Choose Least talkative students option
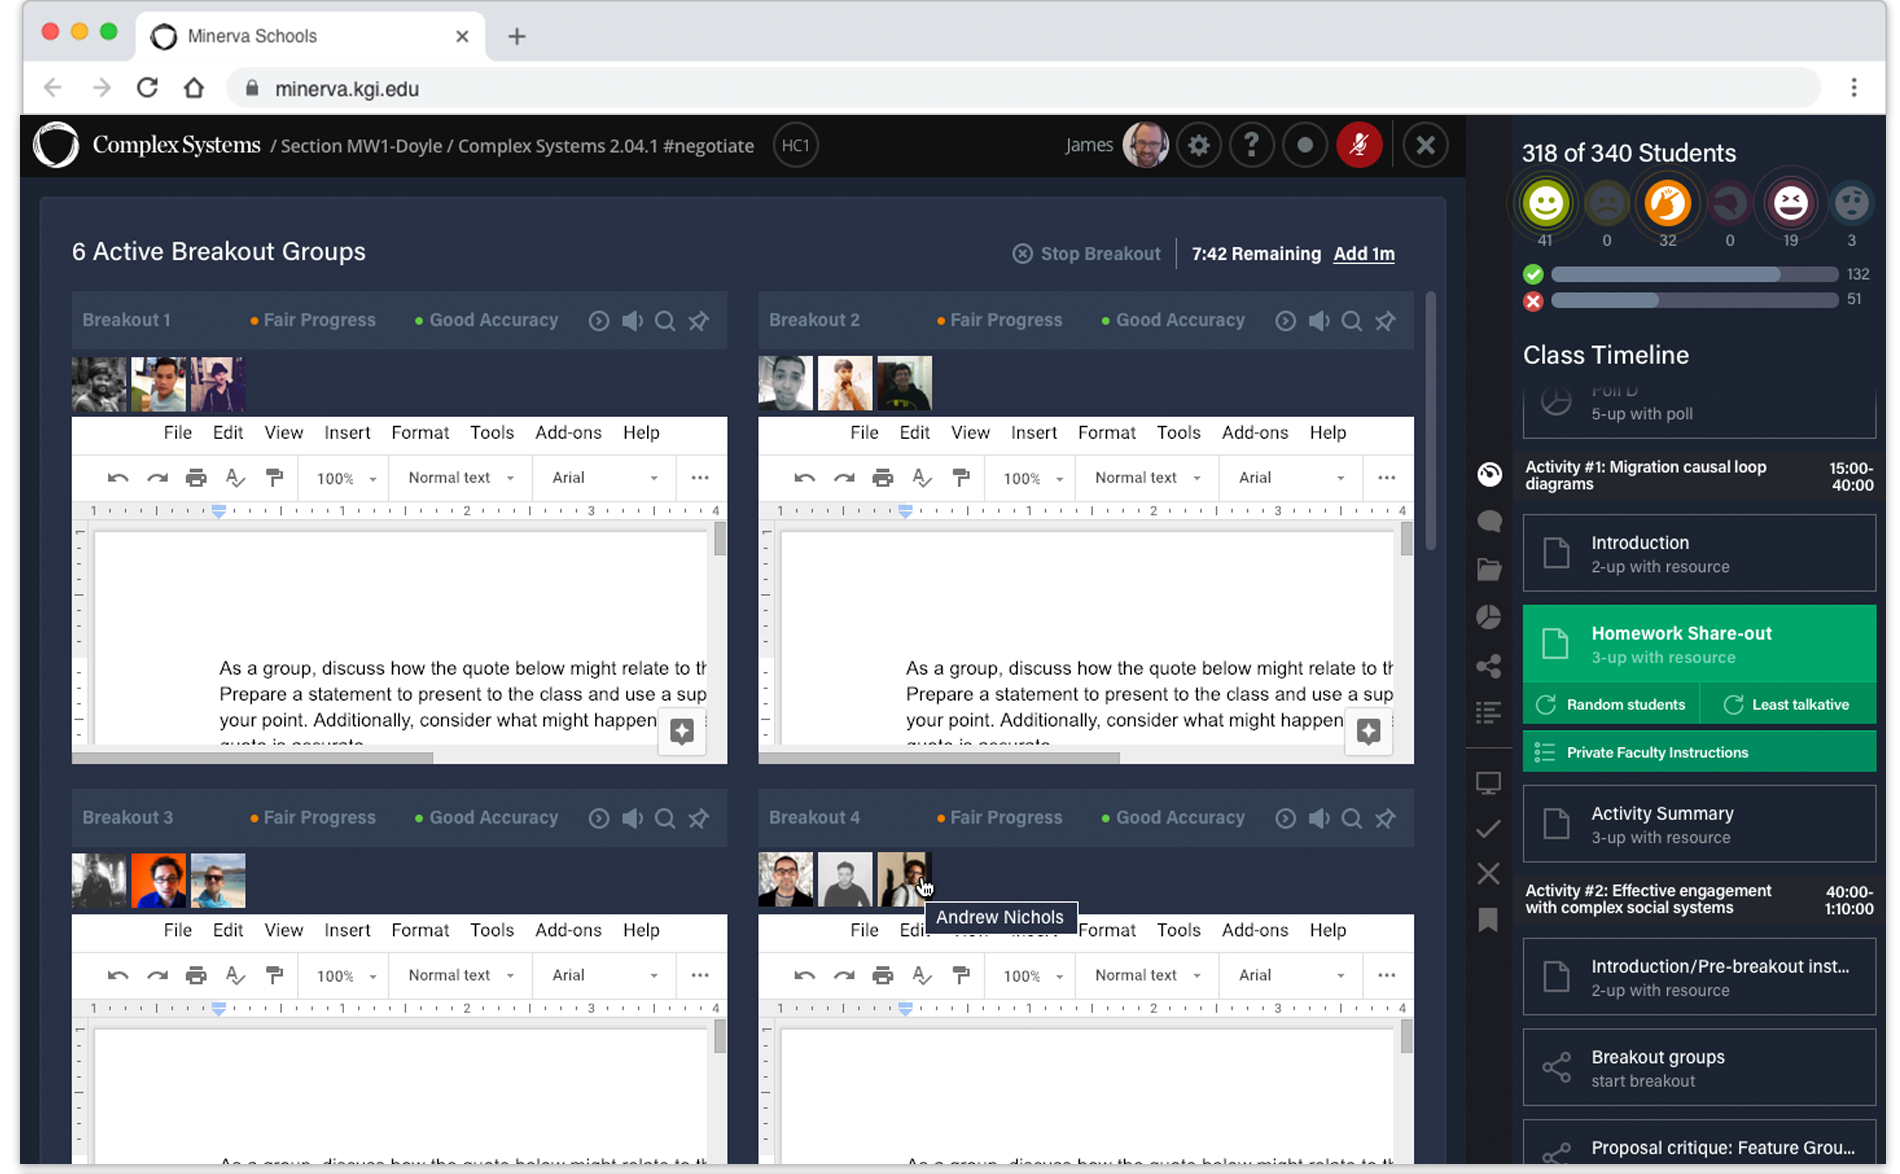 (x=1787, y=705)
